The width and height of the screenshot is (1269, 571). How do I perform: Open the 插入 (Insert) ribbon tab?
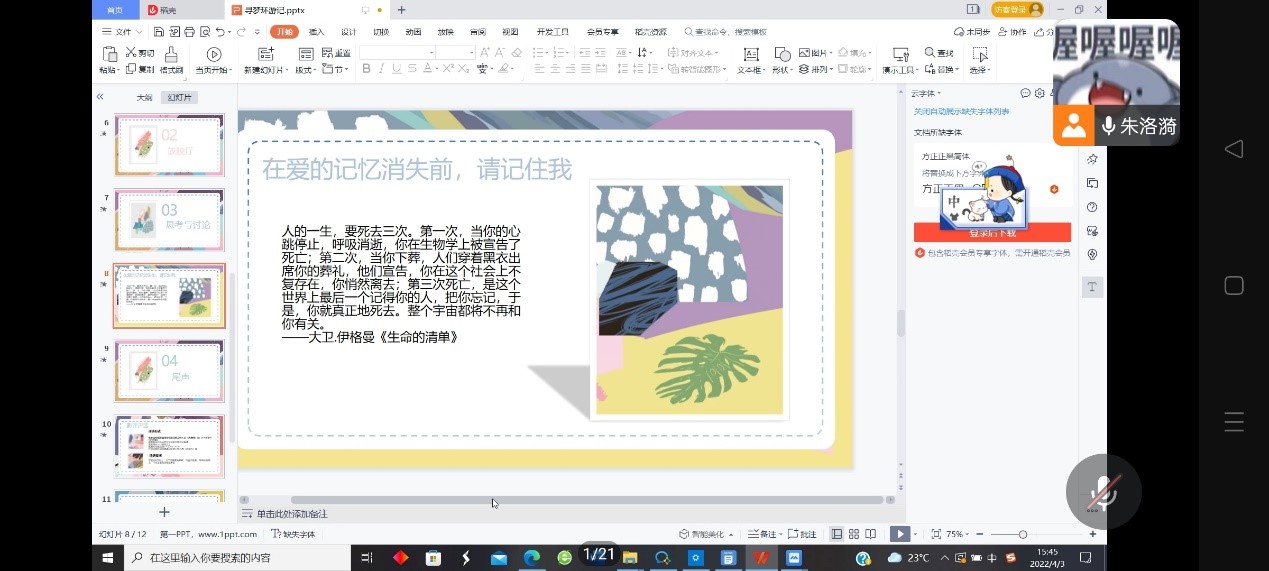click(x=316, y=32)
